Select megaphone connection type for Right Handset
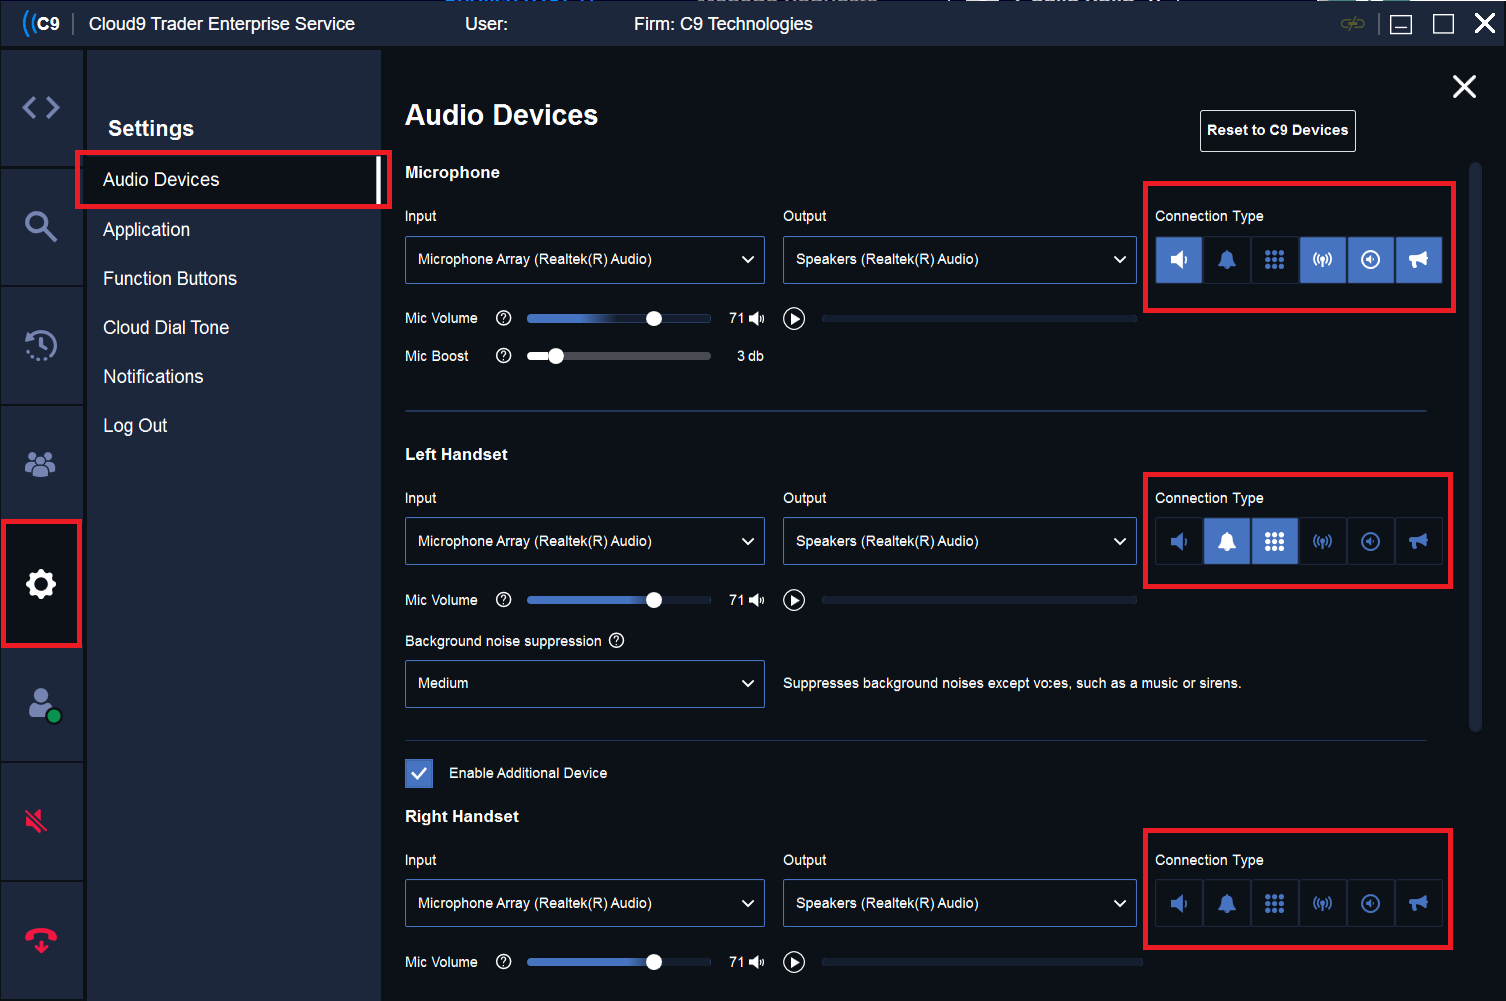Viewport: 1506px width, 1001px height. tap(1419, 903)
